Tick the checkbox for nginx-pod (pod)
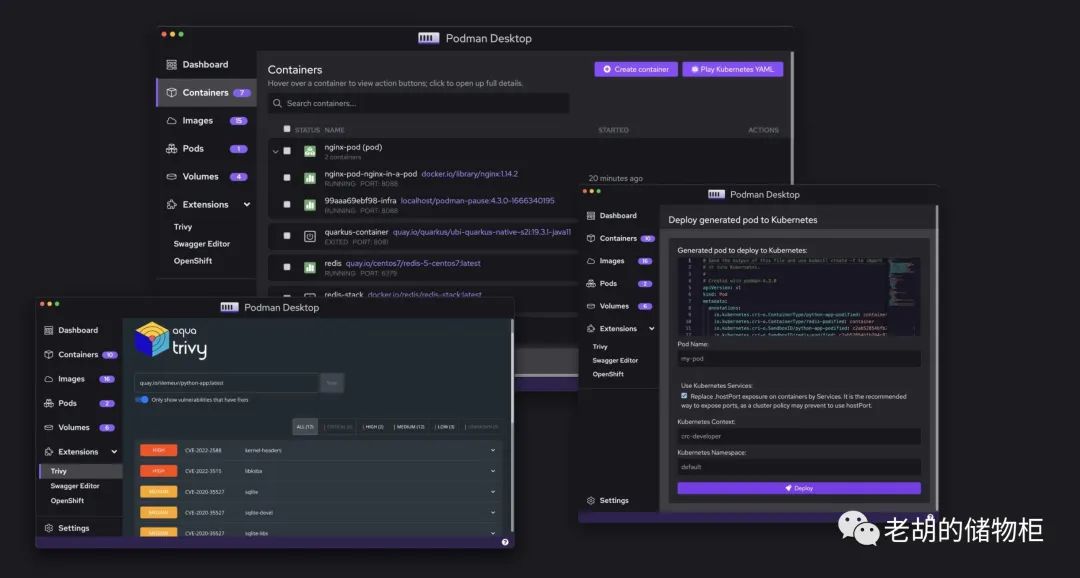 (x=287, y=151)
